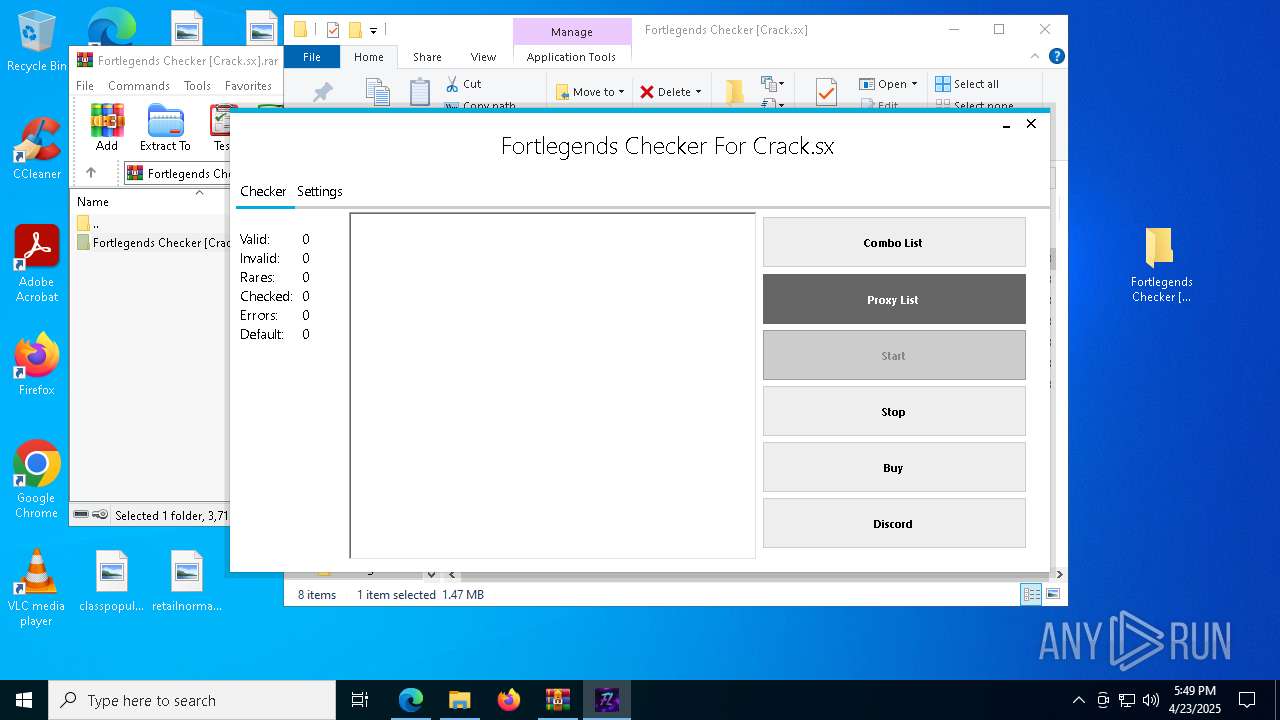Open the notification center icon

point(1247,700)
